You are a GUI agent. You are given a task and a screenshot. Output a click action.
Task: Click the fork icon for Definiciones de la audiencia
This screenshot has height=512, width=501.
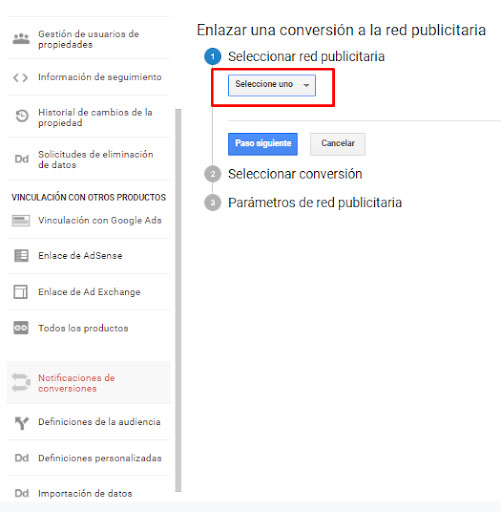tap(22, 423)
